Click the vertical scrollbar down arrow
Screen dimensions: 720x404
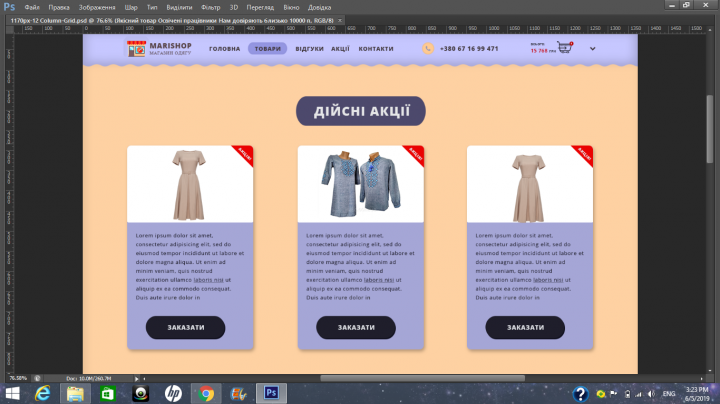pos(710,370)
